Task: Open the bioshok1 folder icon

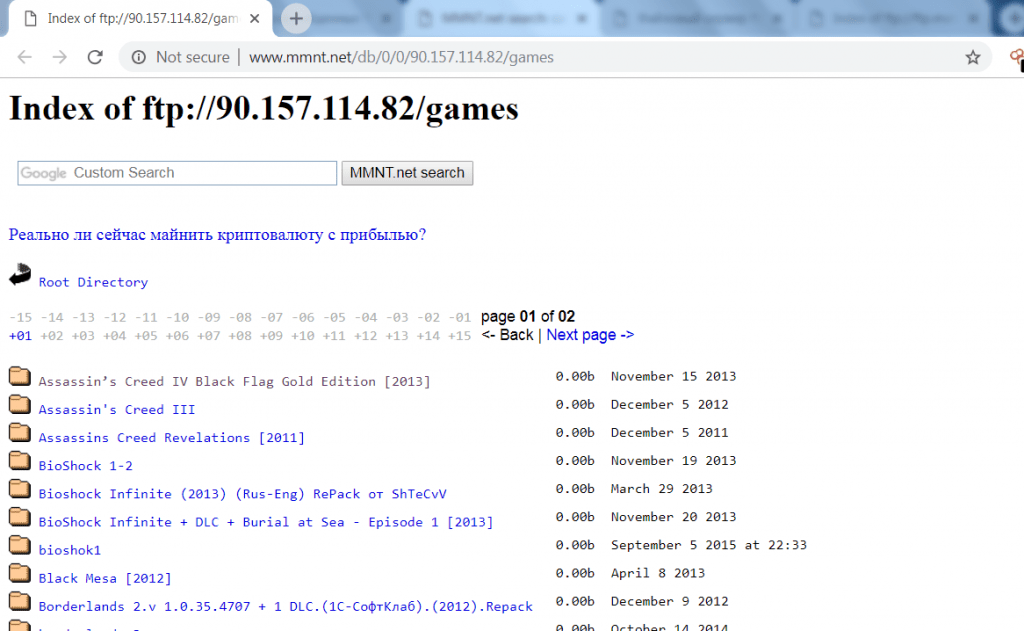Action: [19, 548]
